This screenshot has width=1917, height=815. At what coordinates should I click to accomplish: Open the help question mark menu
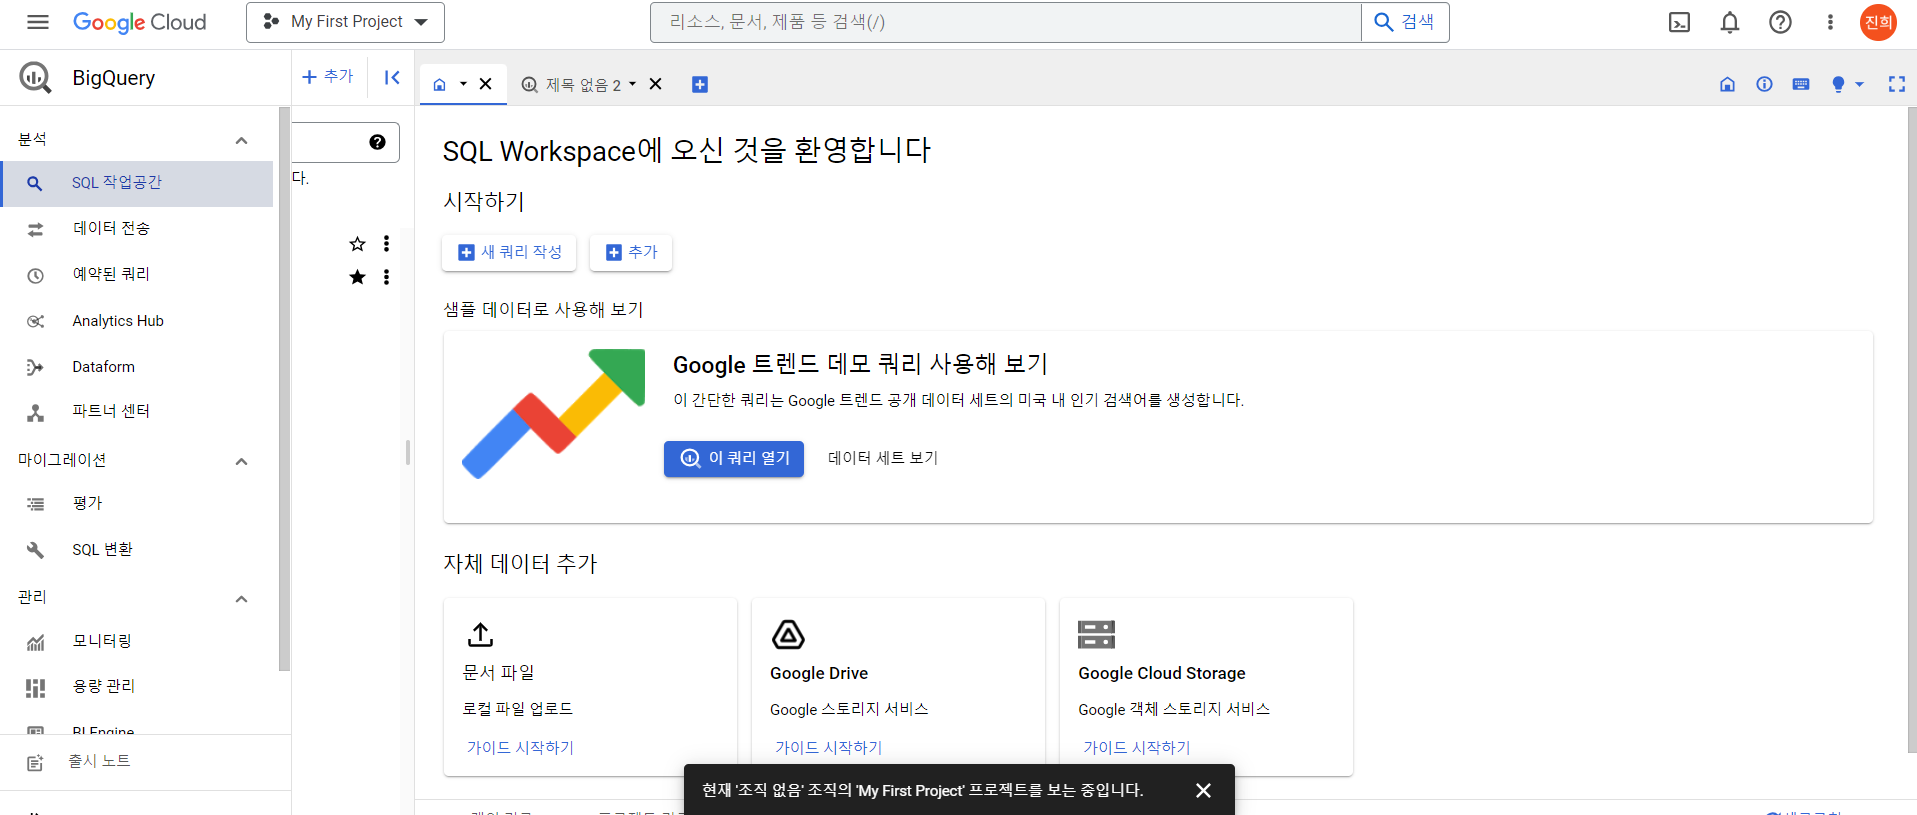click(1780, 22)
